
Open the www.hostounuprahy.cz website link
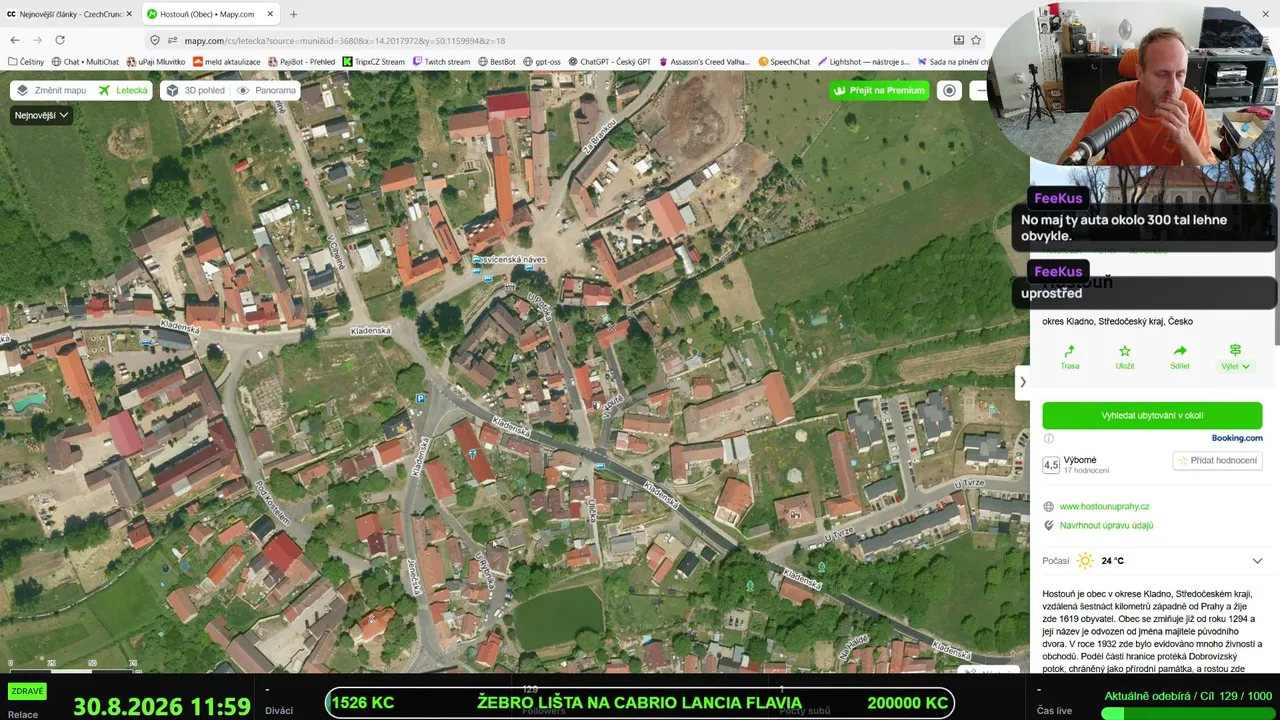[x=1104, y=507]
